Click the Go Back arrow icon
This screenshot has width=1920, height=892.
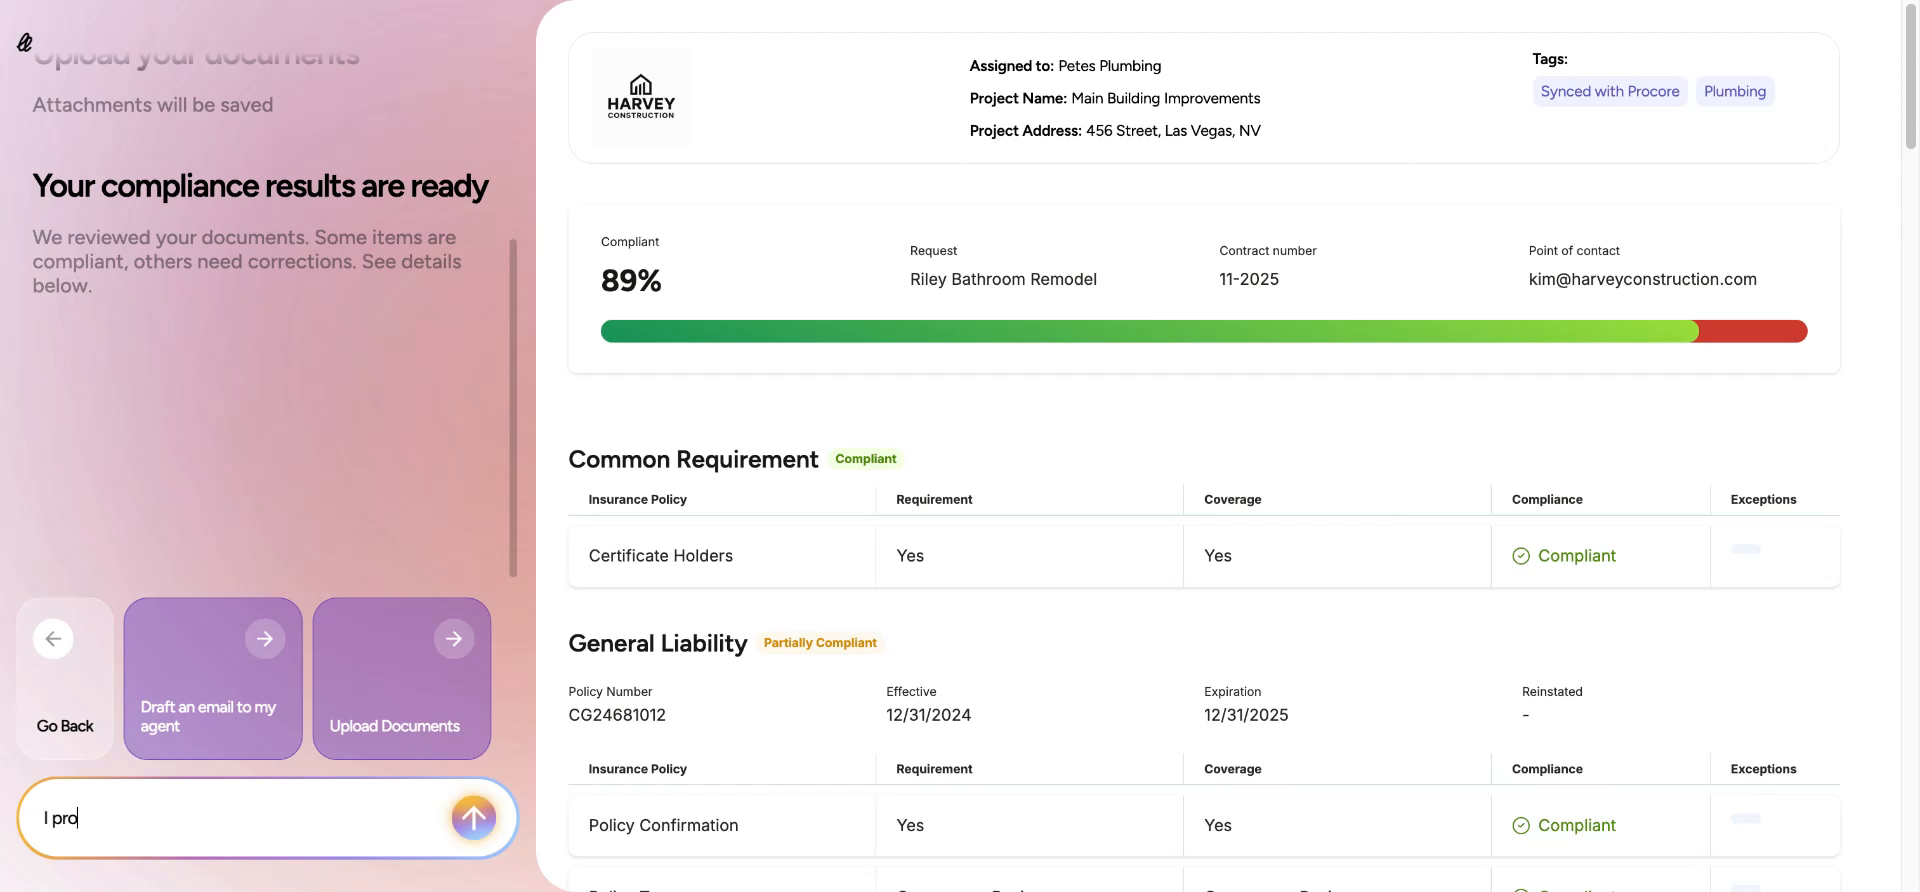point(53,639)
